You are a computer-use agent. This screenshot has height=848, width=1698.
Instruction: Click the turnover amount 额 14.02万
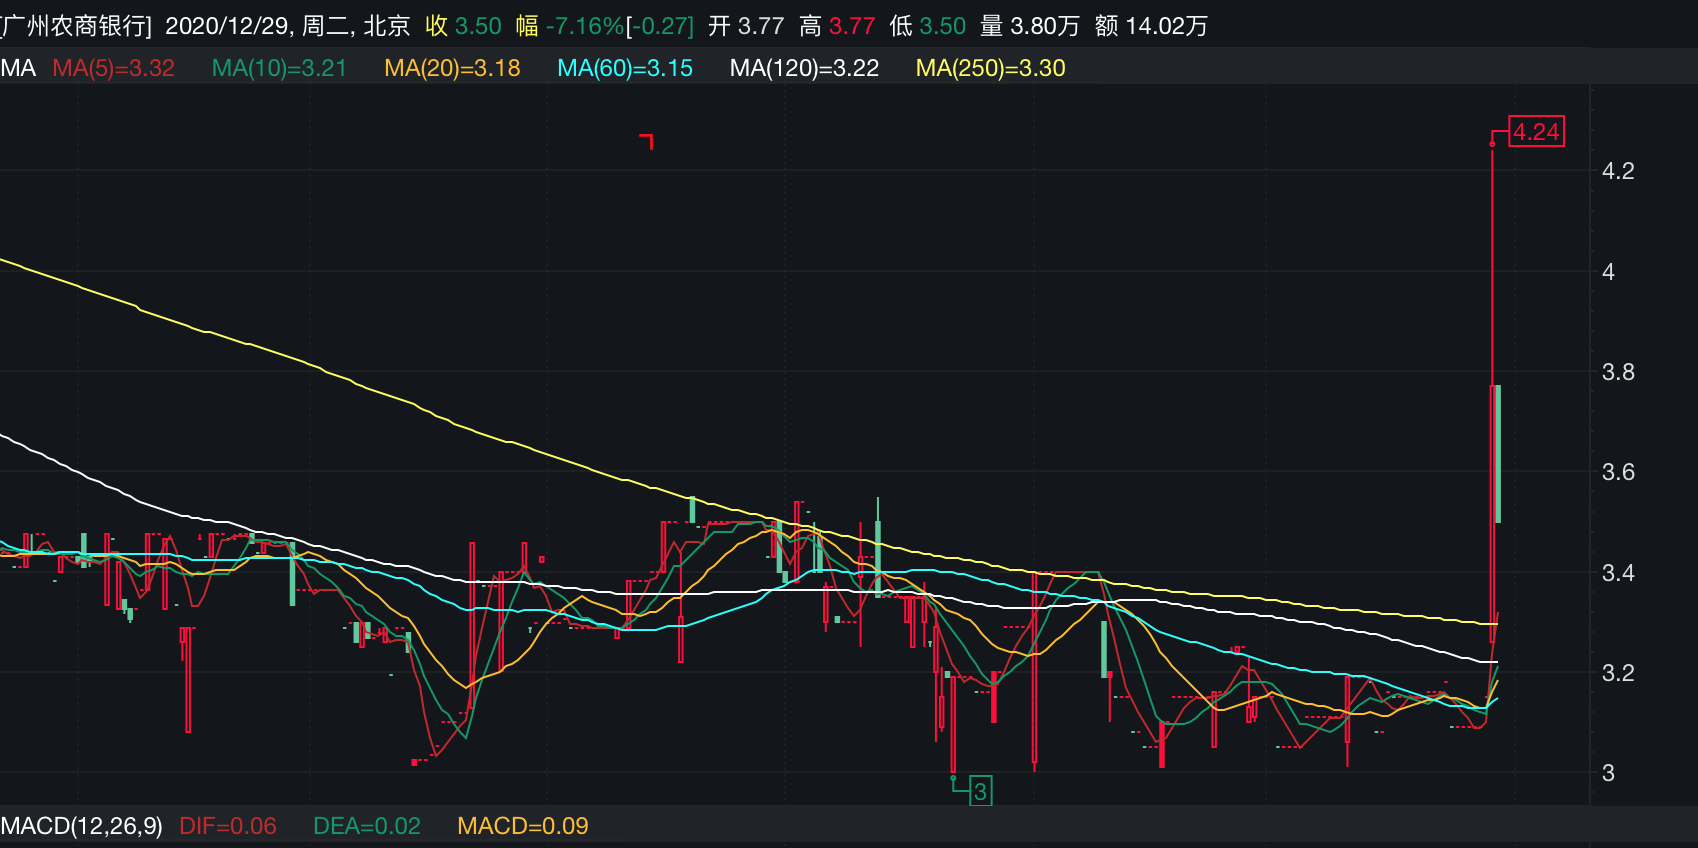coord(1151,26)
